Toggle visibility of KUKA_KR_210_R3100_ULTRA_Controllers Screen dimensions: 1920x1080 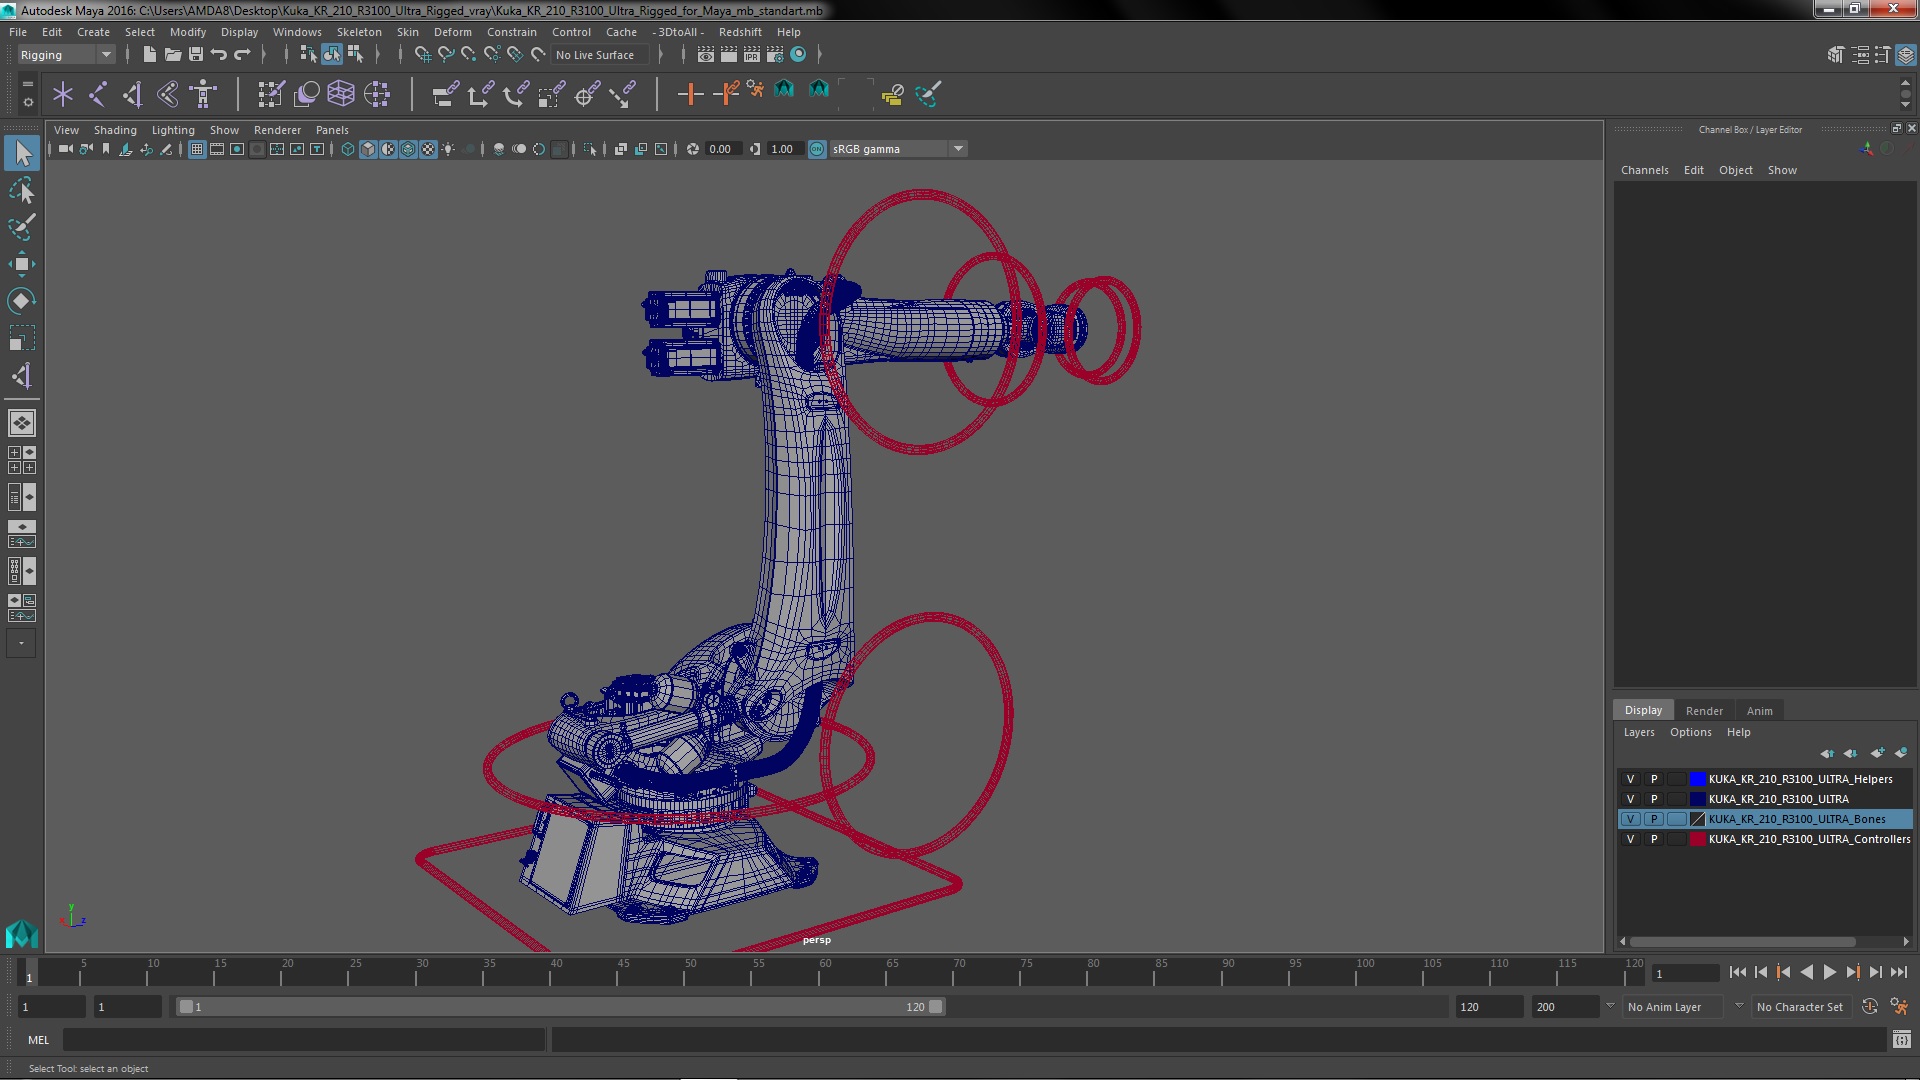[1631, 837]
